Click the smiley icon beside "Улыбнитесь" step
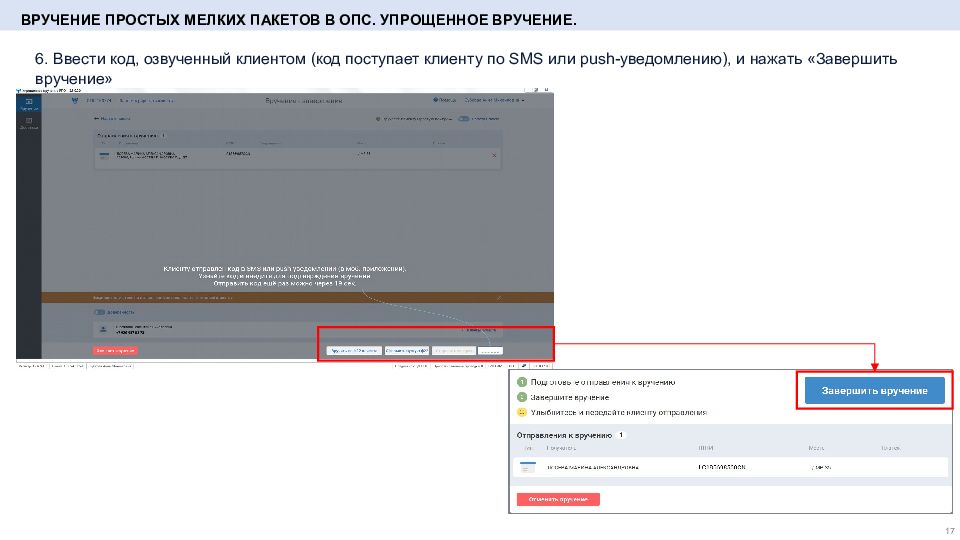Screen dimensions: 960x540 522,412
